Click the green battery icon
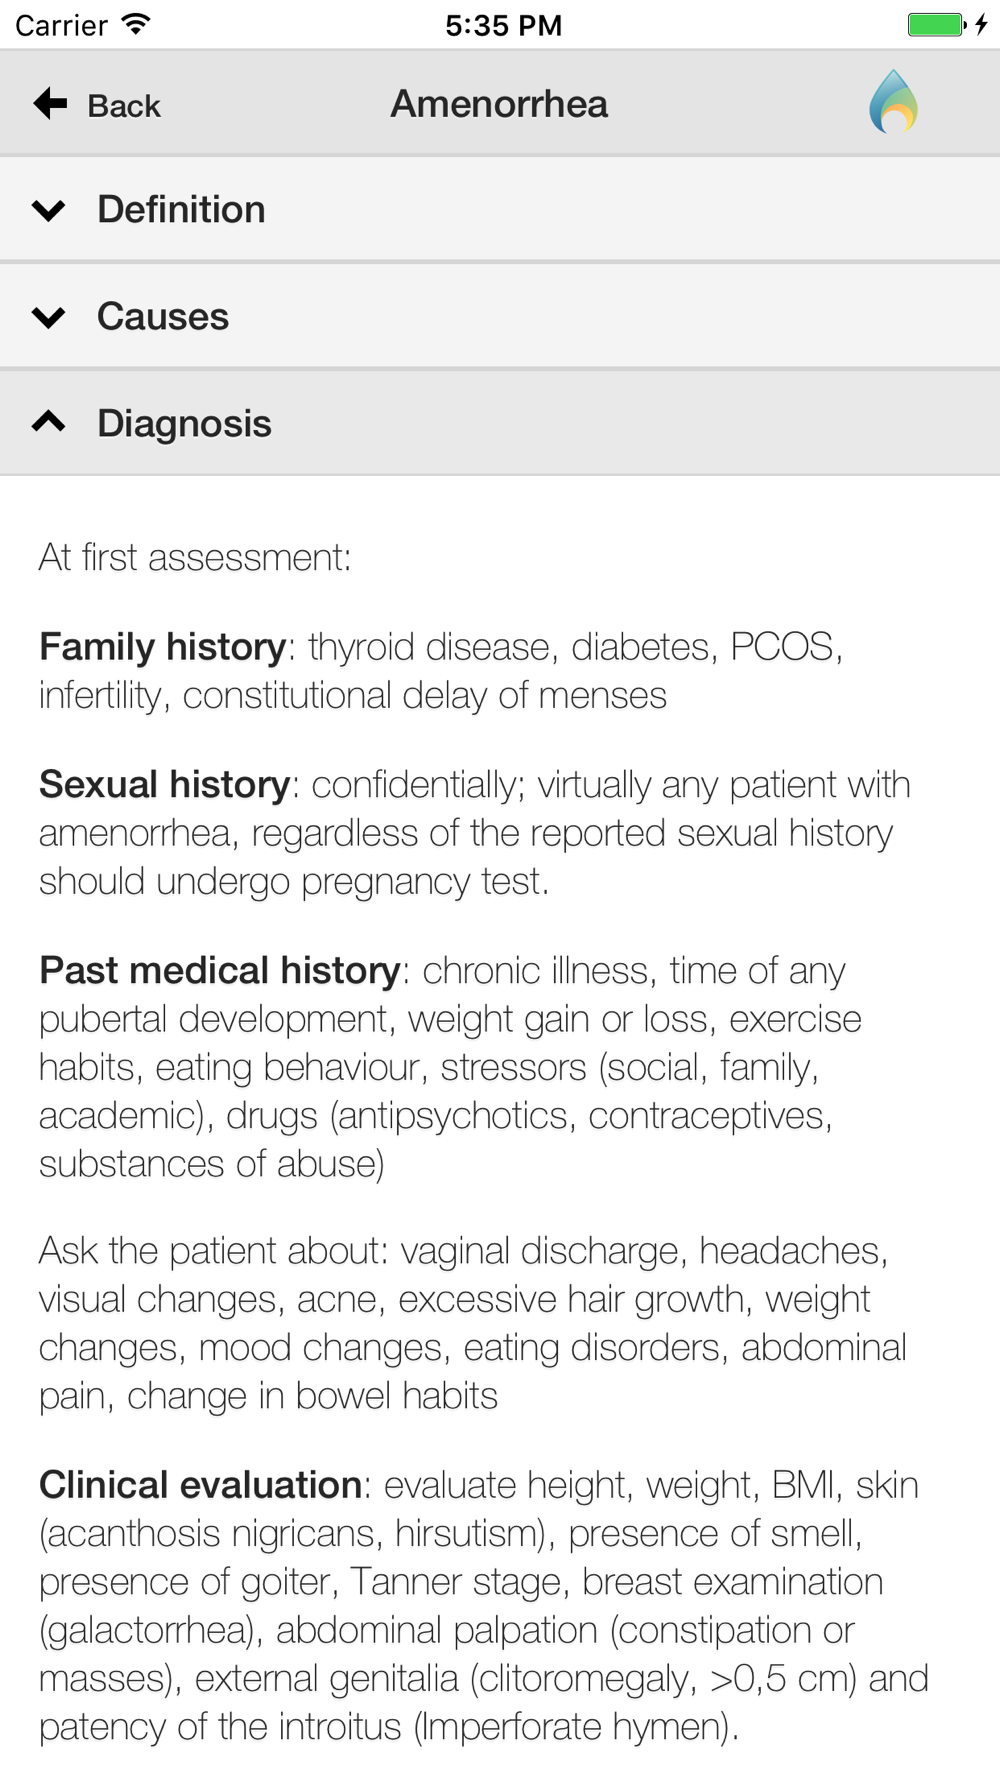The height and width of the screenshot is (1778, 1000). click(x=935, y=24)
